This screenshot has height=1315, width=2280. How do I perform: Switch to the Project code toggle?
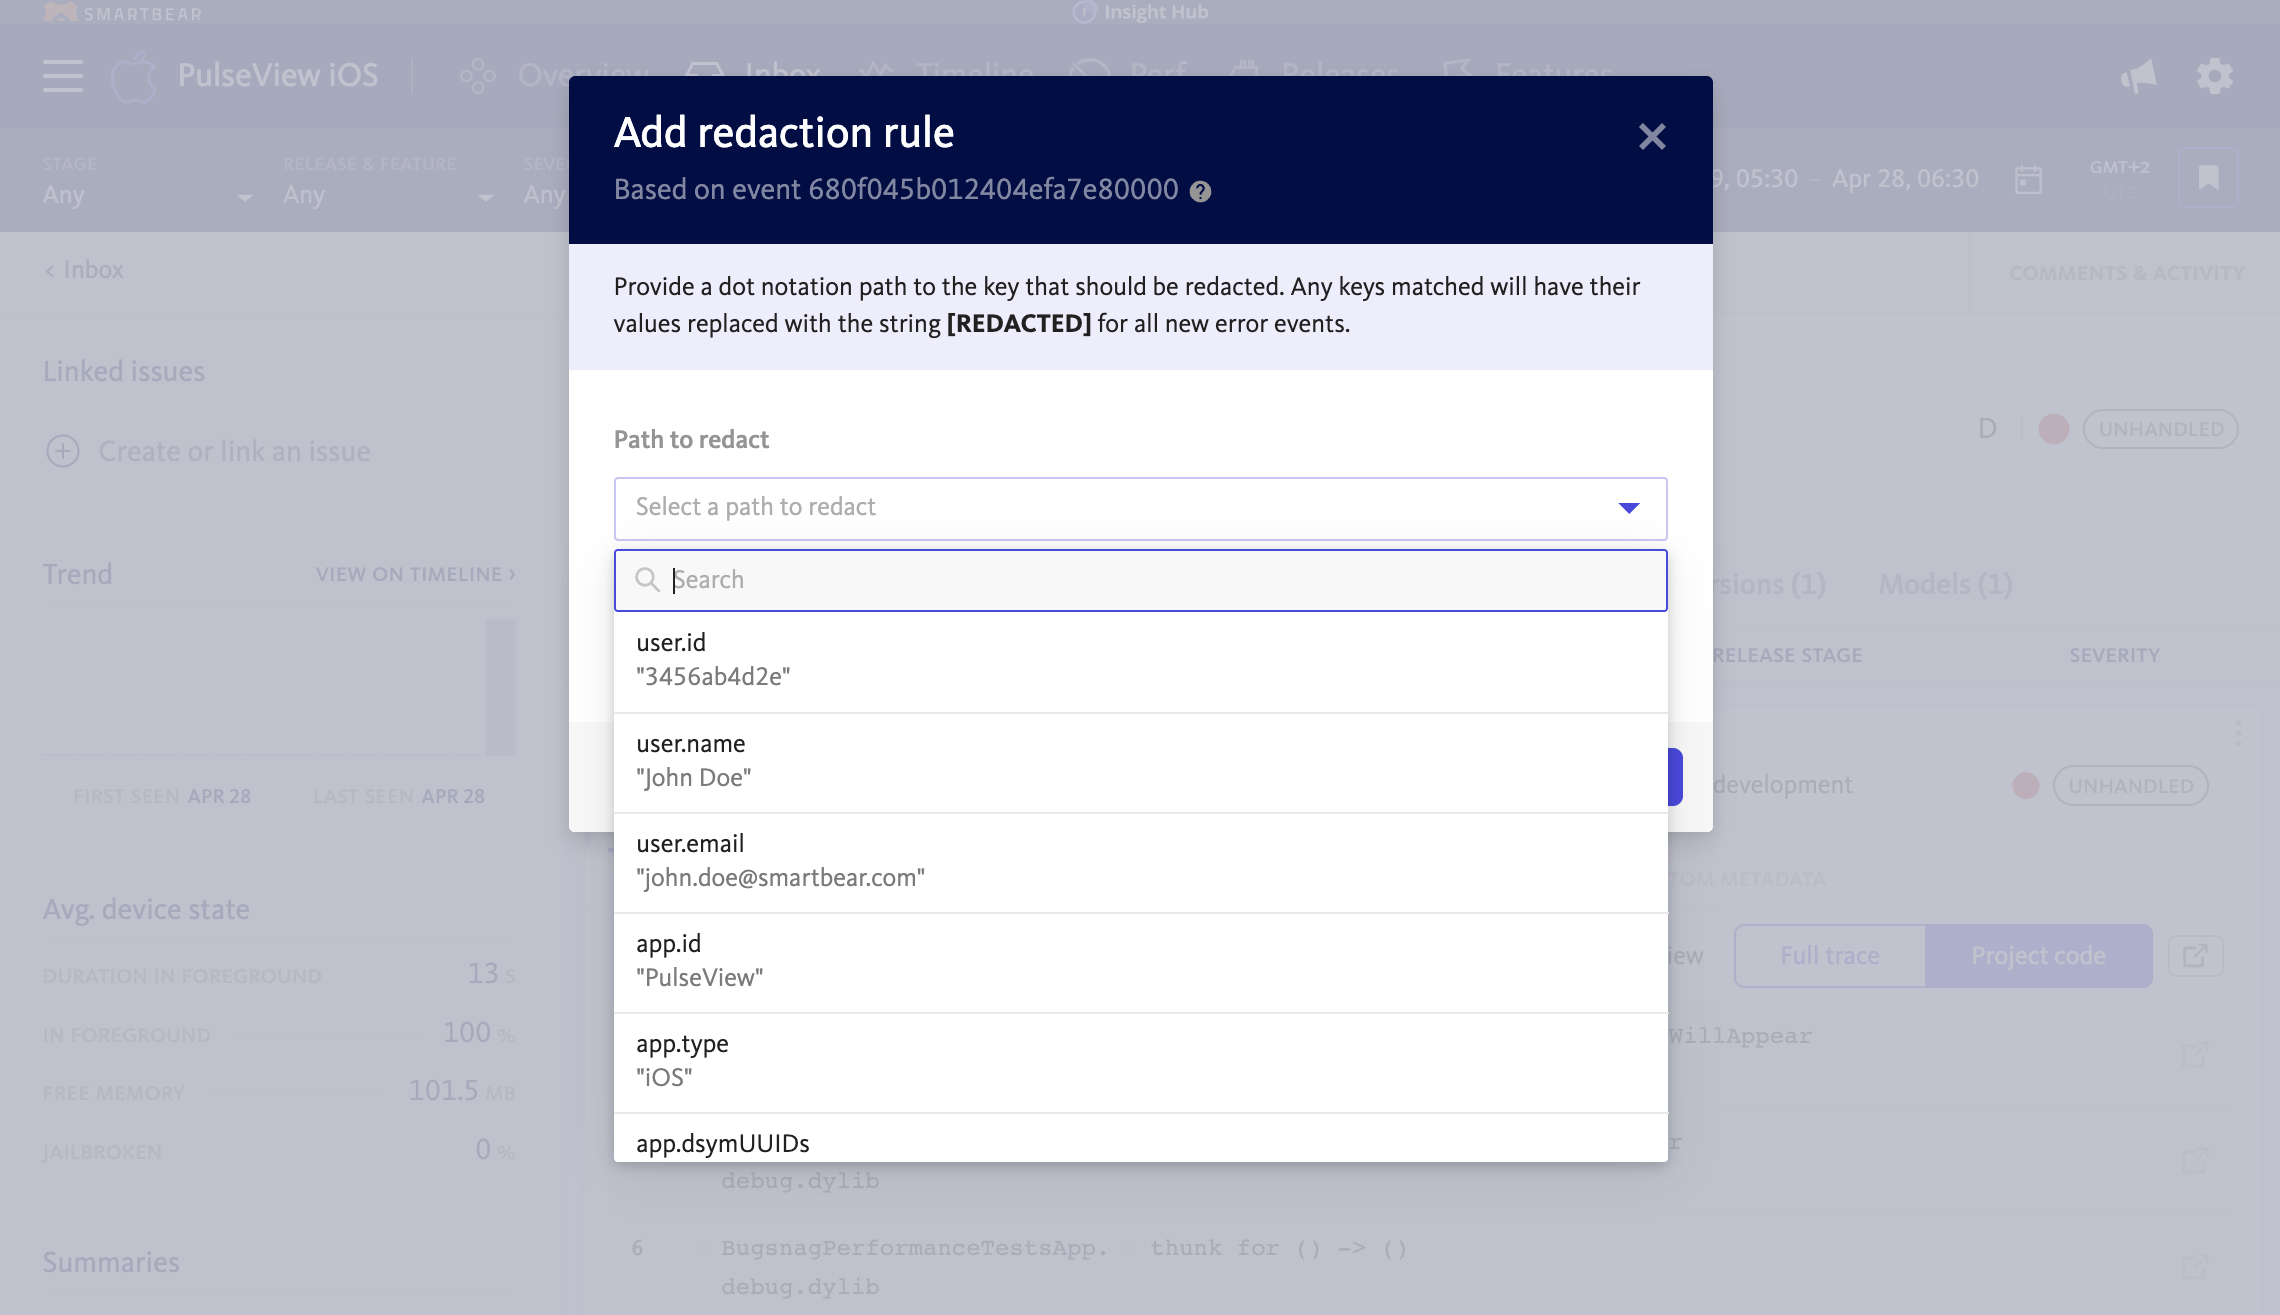point(2038,956)
